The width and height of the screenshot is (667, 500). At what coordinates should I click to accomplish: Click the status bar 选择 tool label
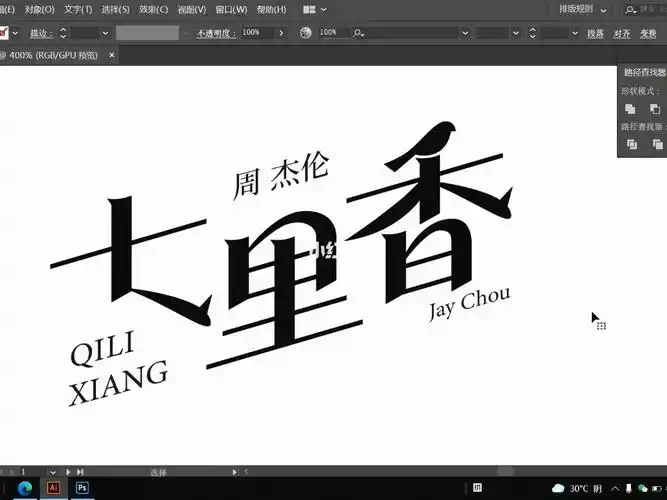[x=158, y=472]
